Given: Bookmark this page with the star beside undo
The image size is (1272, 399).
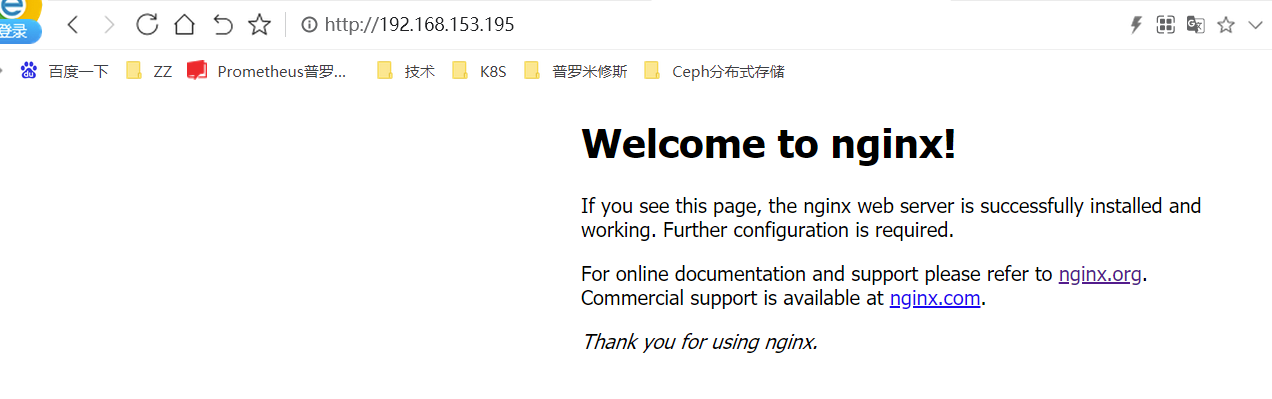Looking at the screenshot, I should click(259, 25).
